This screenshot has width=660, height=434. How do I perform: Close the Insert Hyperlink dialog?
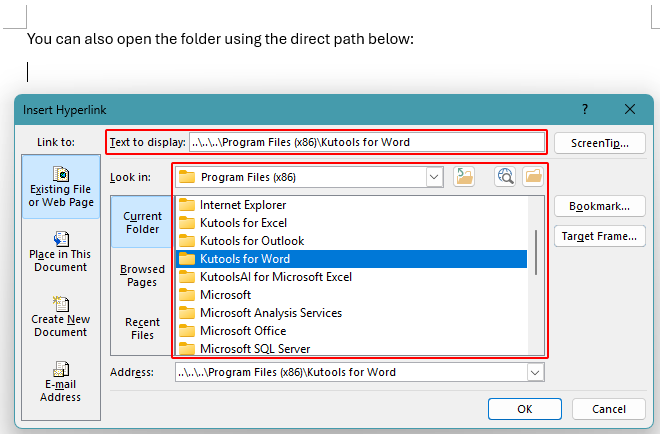(x=630, y=109)
